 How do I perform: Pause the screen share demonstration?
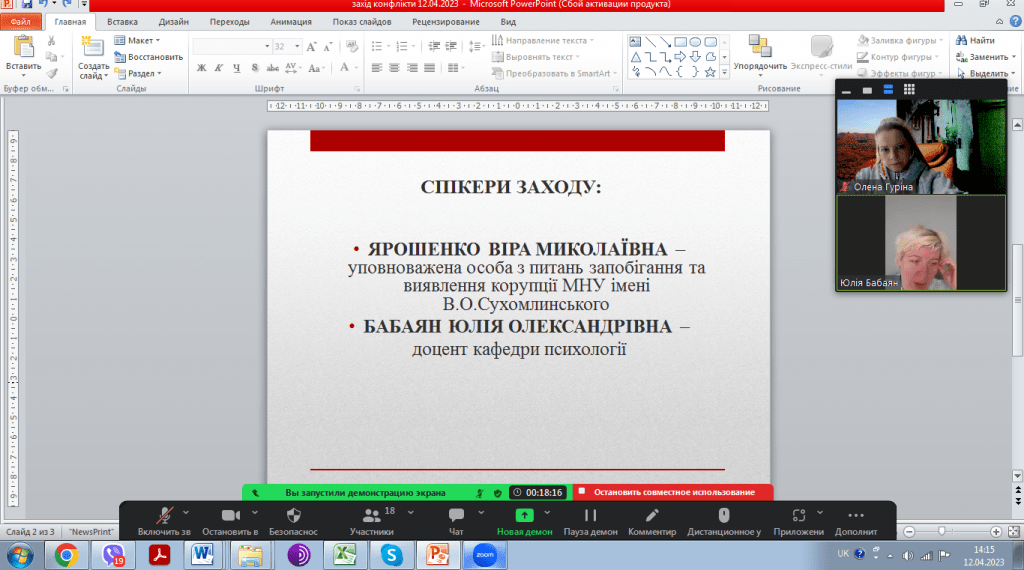(x=590, y=515)
